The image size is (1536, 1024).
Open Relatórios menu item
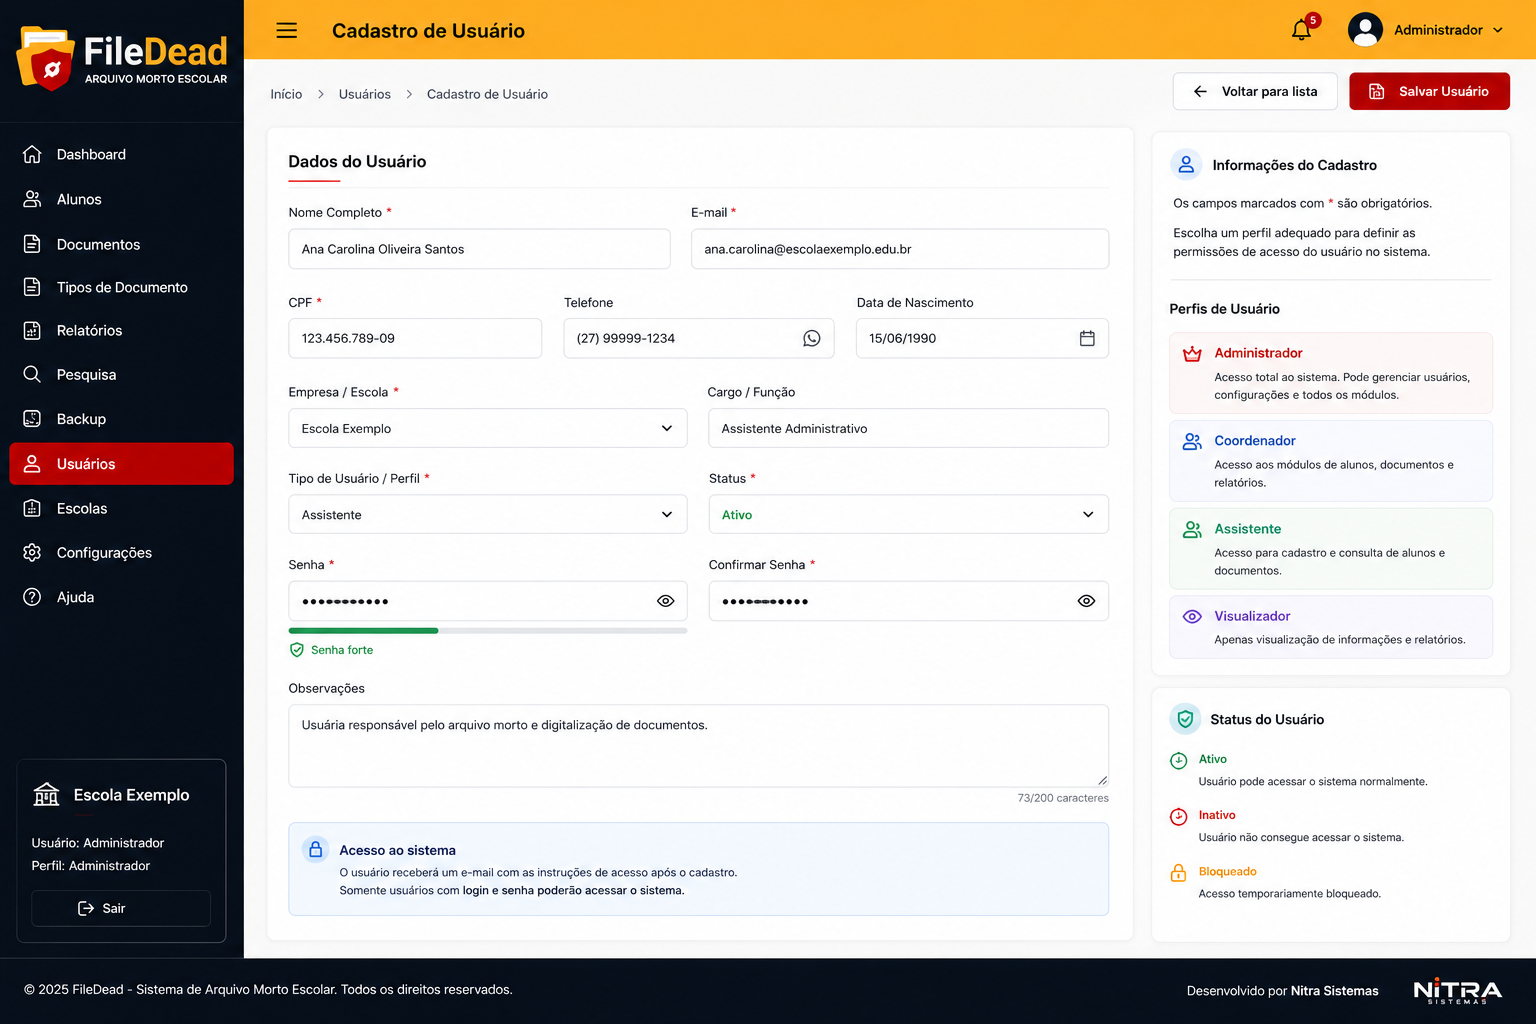click(x=122, y=331)
